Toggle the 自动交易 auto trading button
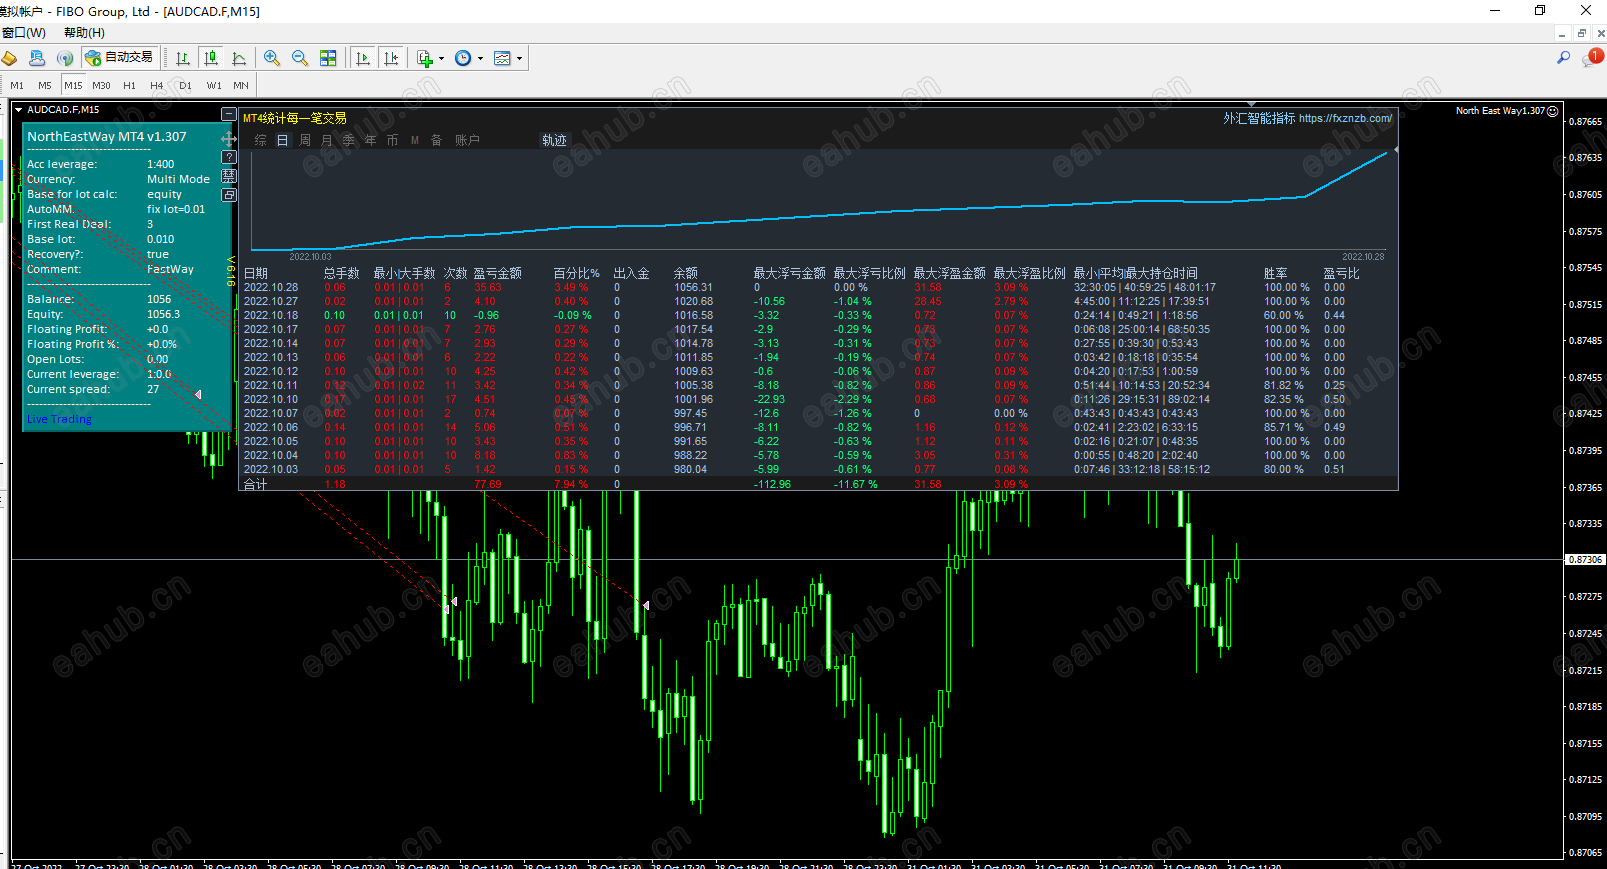This screenshot has width=1607, height=869. (120, 58)
